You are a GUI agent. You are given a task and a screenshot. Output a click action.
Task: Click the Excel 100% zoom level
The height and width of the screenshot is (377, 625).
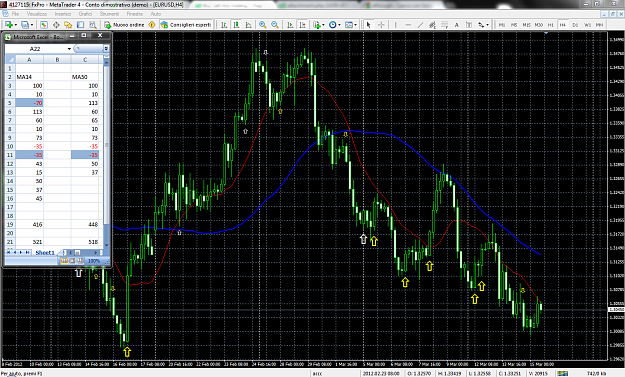94,261
